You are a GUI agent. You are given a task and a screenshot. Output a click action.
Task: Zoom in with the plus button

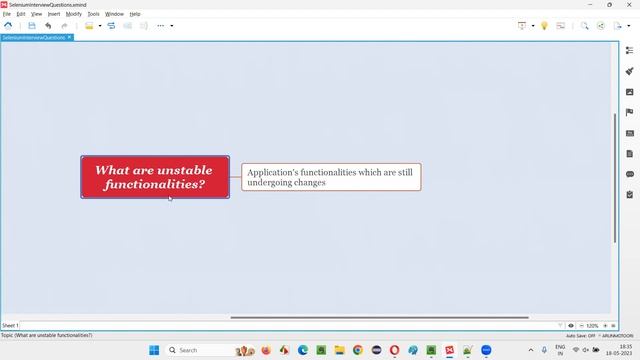point(605,325)
